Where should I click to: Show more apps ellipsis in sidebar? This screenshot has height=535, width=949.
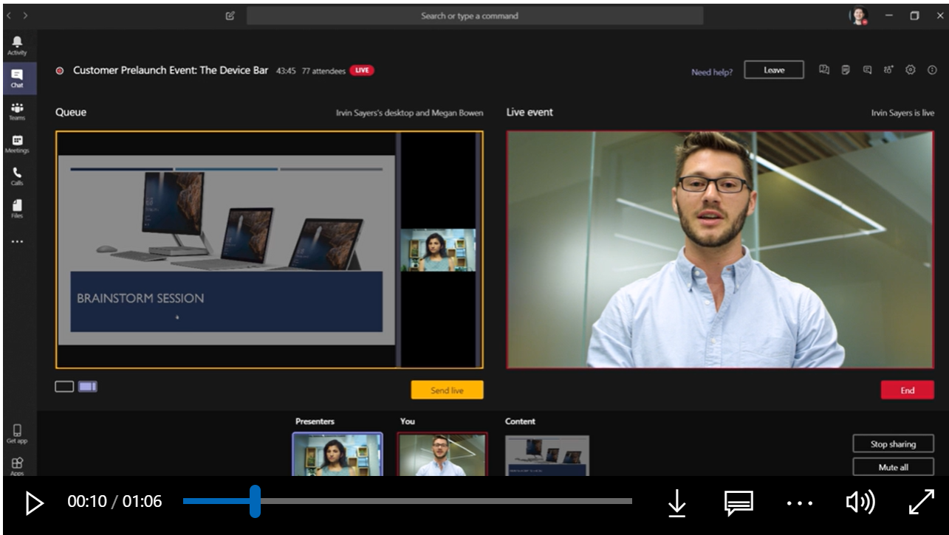tap(17, 241)
